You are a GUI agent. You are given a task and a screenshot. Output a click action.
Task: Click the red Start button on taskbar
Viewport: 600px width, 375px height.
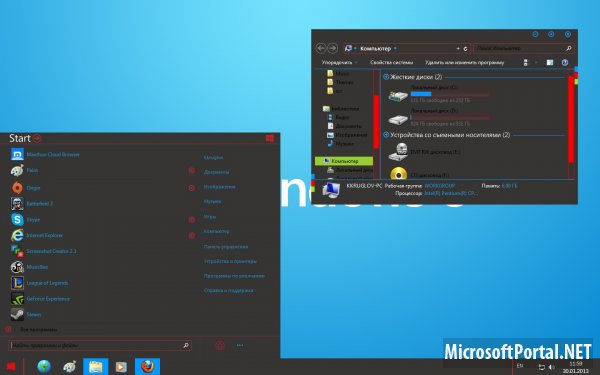tap(11, 367)
